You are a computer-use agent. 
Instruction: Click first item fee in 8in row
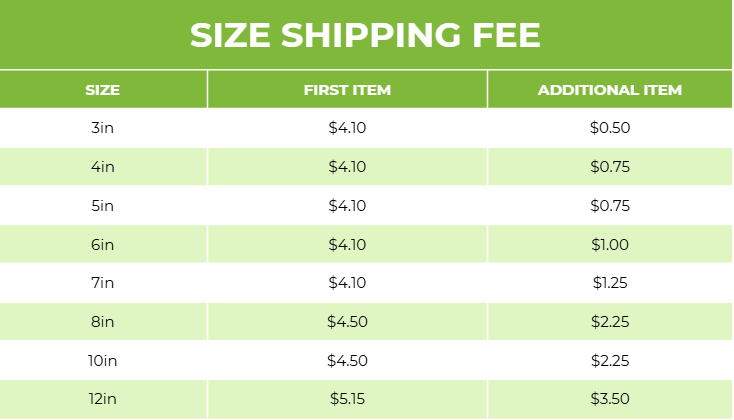coord(347,322)
